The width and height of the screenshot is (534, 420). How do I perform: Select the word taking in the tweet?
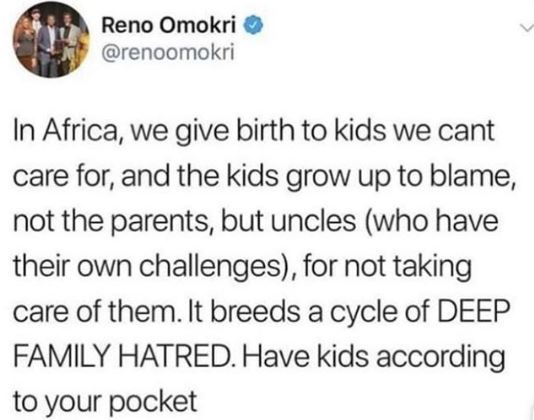pos(433,268)
